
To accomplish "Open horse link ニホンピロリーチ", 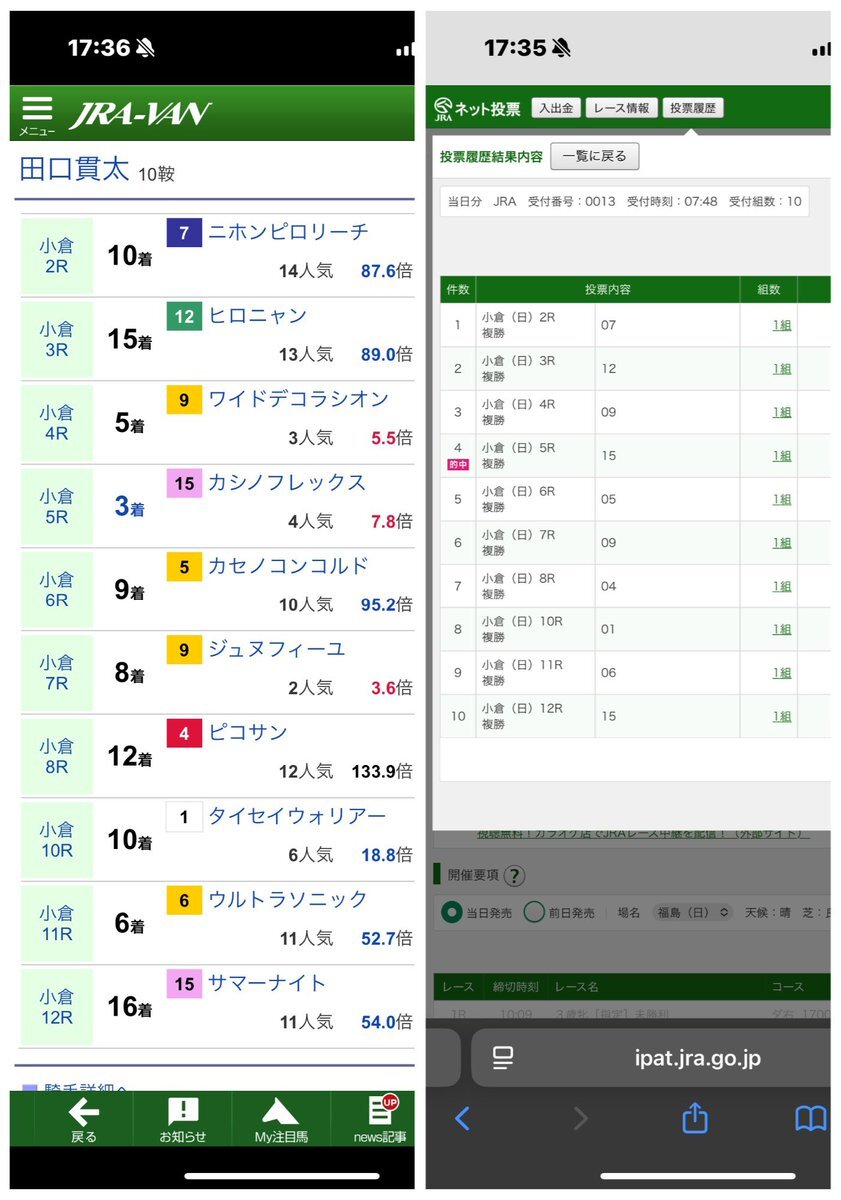I will coord(288,232).
